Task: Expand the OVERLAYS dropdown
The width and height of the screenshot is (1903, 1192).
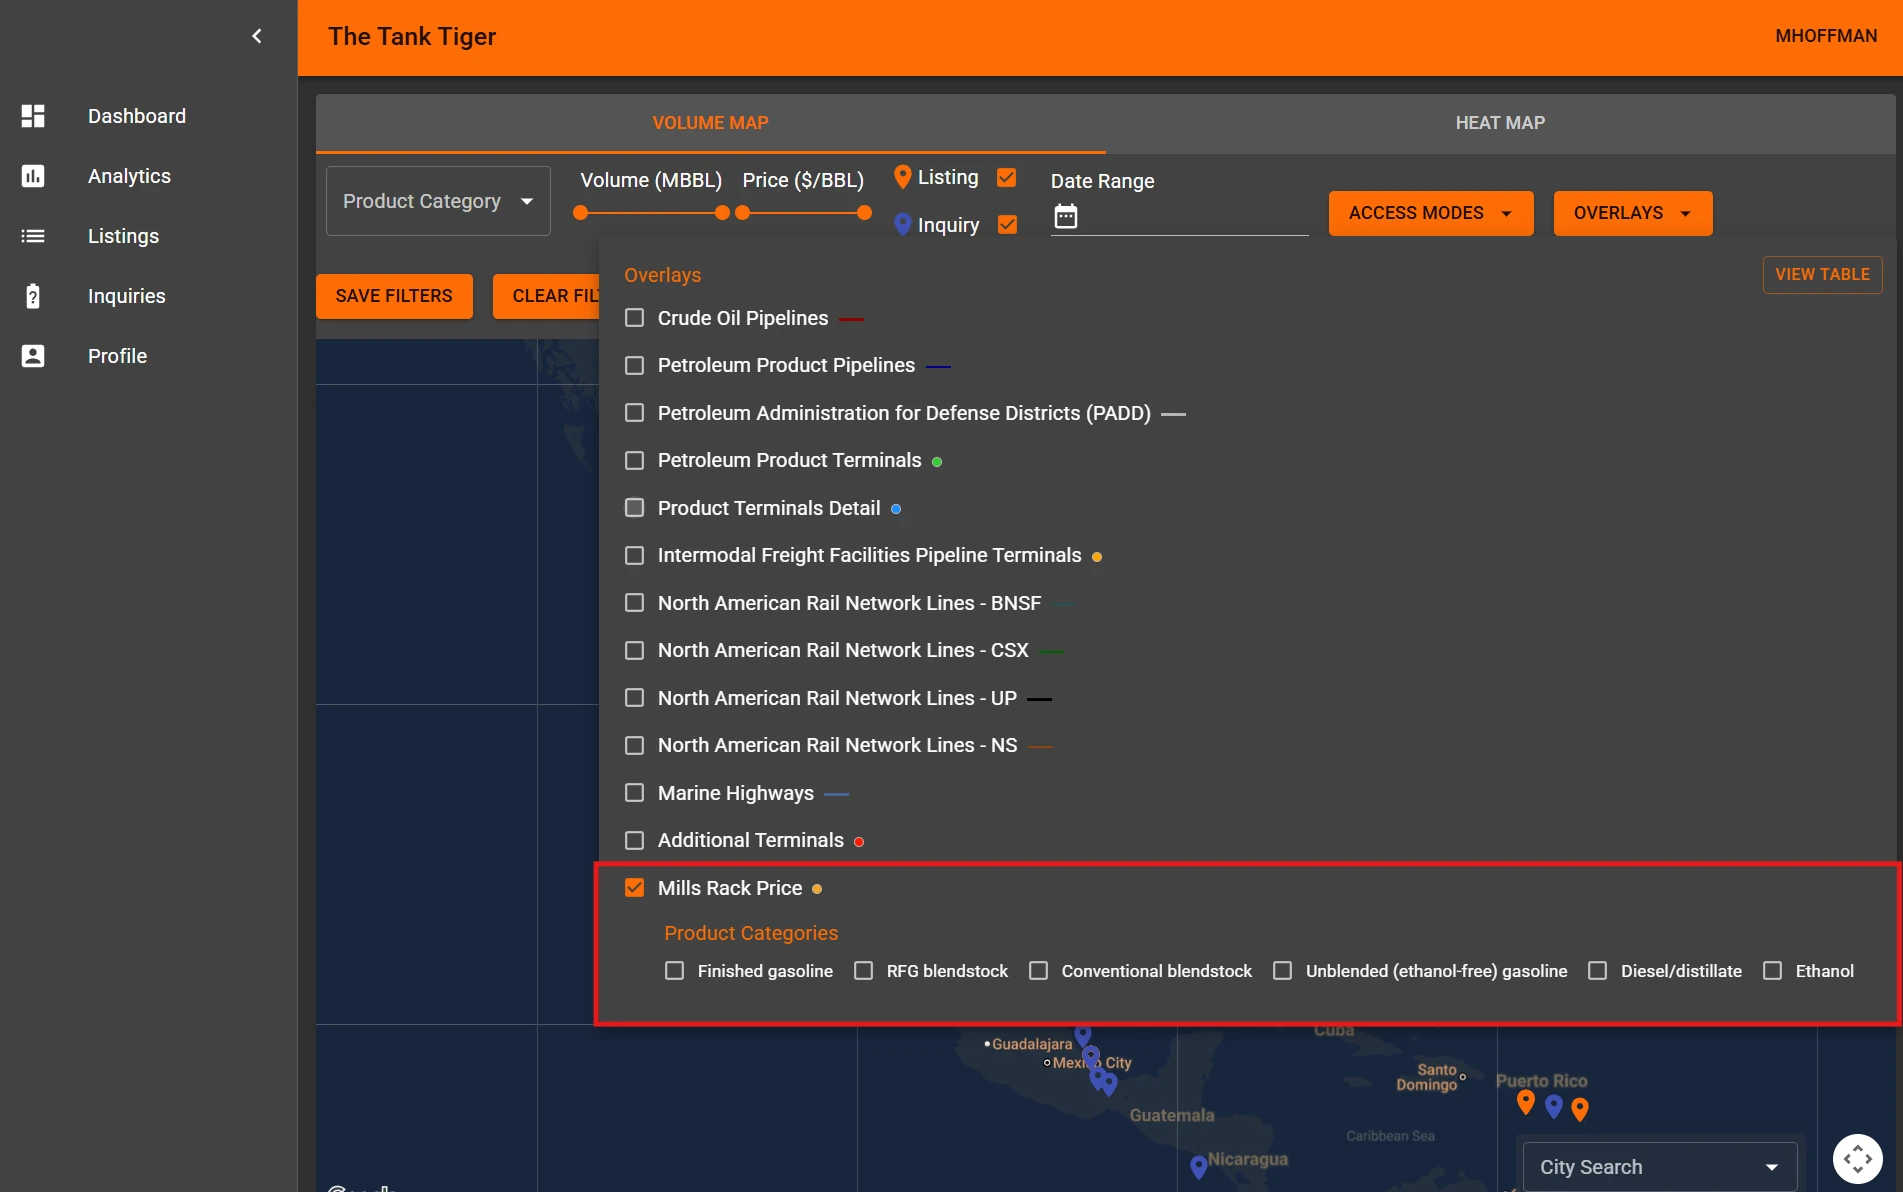Action: [x=1633, y=213]
